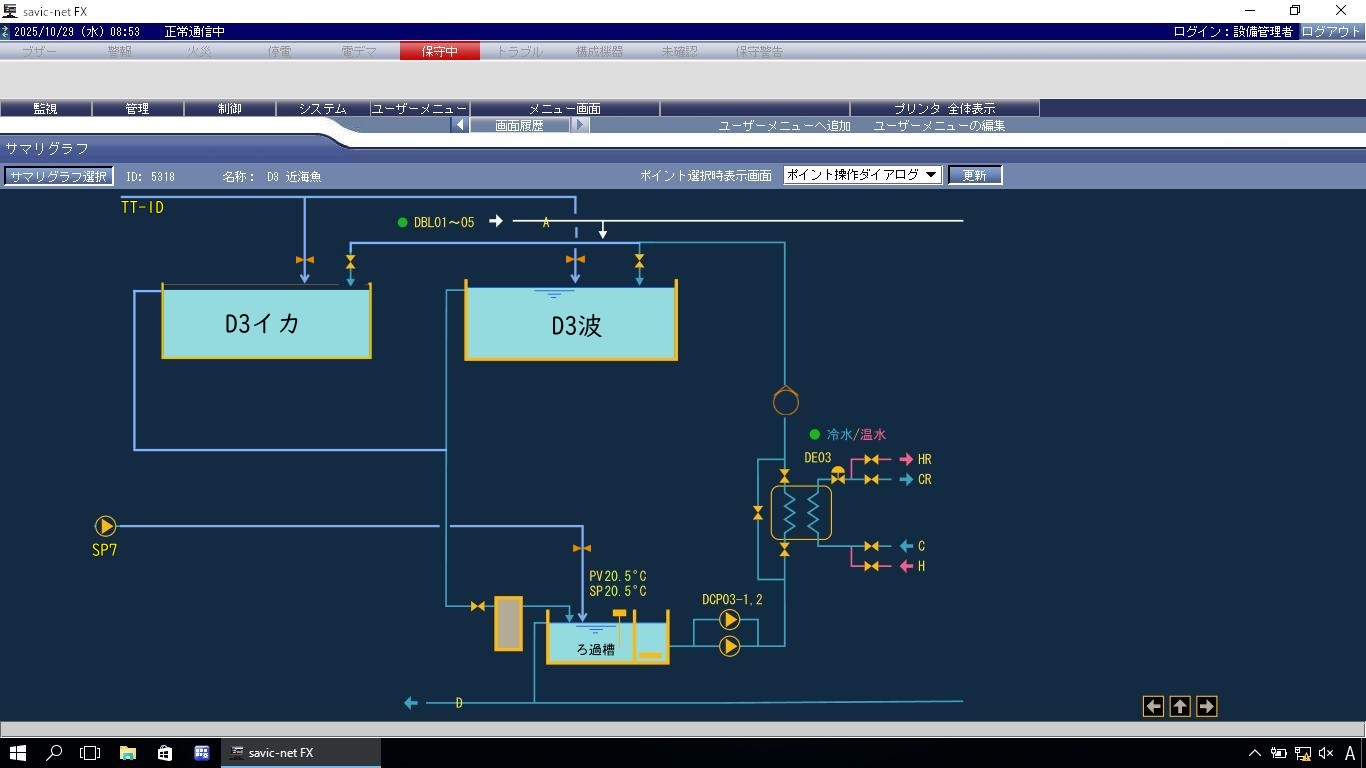Select the 保守中 alarm tab
This screenshot has width=1366, height=768.
(439, 51)
